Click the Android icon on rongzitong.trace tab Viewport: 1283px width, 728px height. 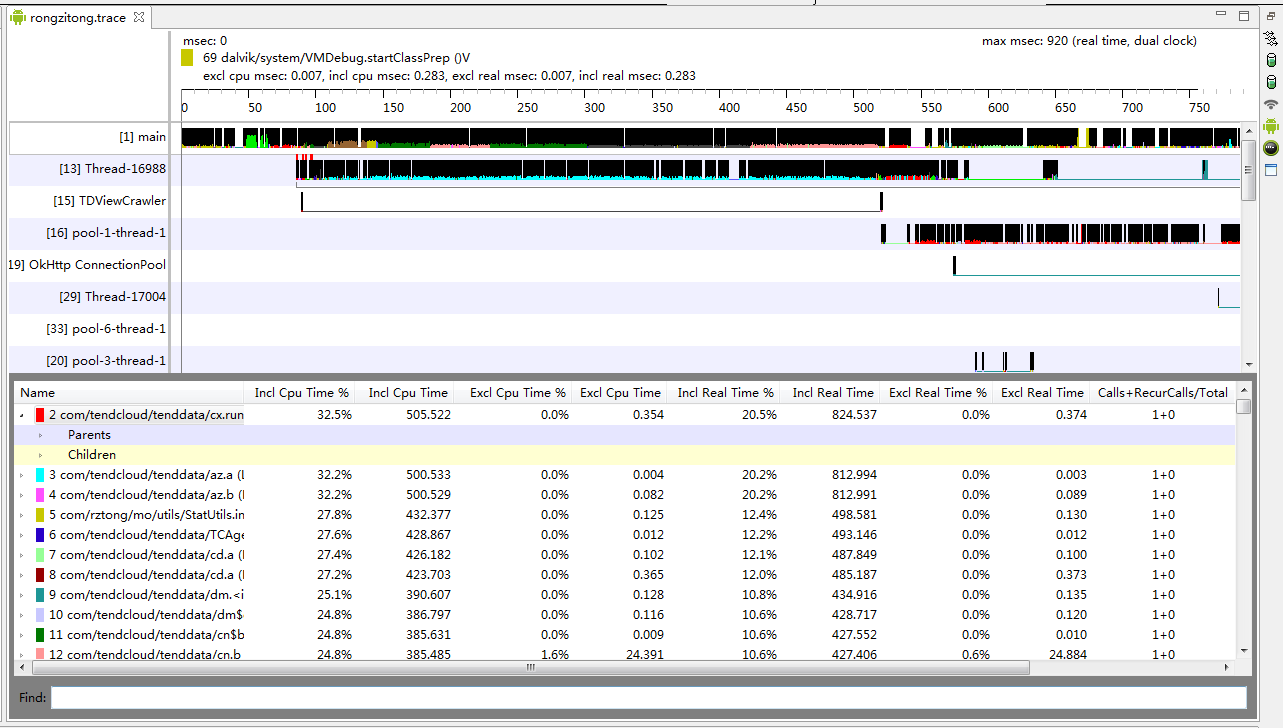point(18,18)
